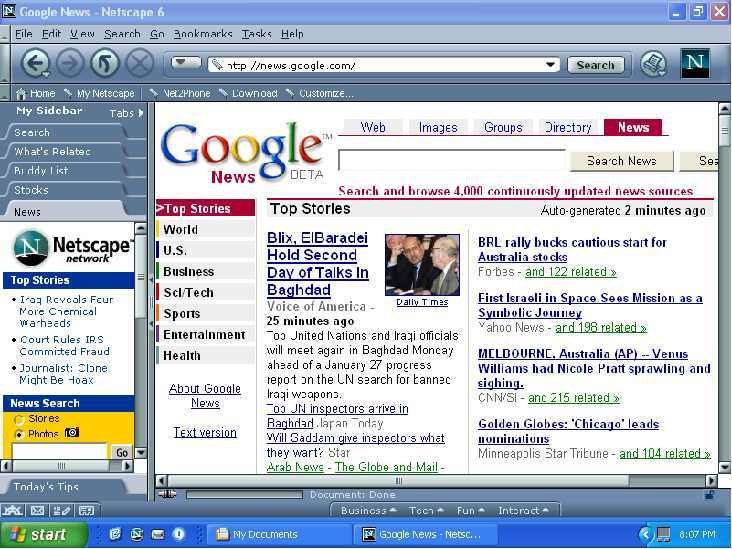Open Composer from the component bar
The image size is (732, 549).
(x=62, y=510)
